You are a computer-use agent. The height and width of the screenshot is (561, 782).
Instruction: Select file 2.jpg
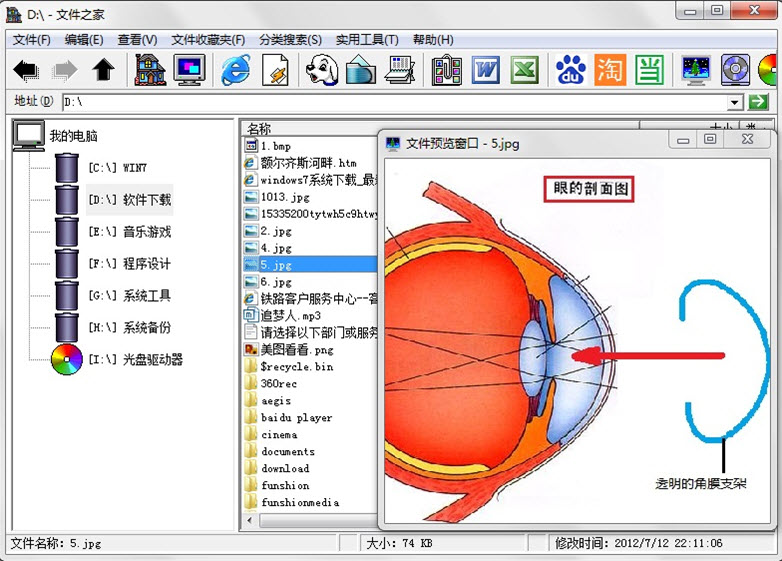(276, 231)
